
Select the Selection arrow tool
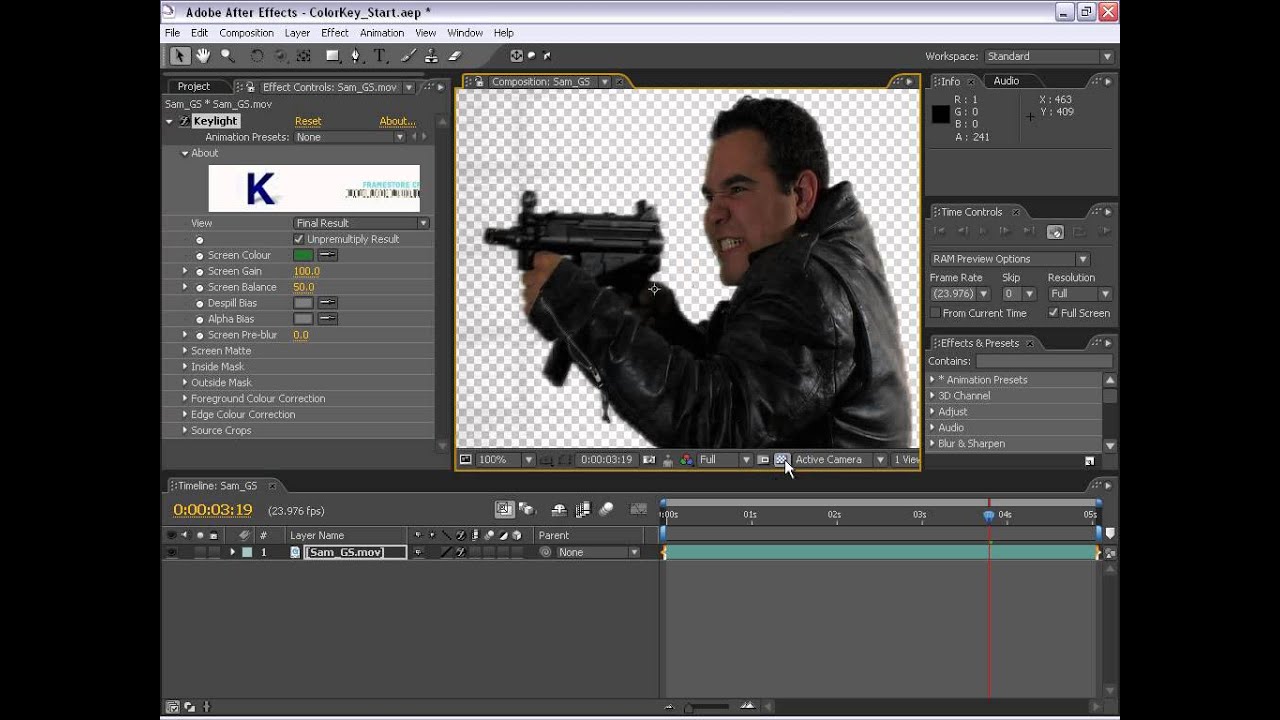179,56
